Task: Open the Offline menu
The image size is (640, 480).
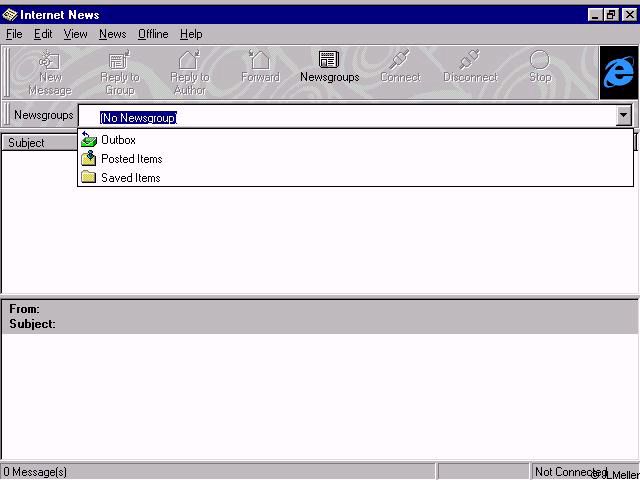Action: pos(153,34)
